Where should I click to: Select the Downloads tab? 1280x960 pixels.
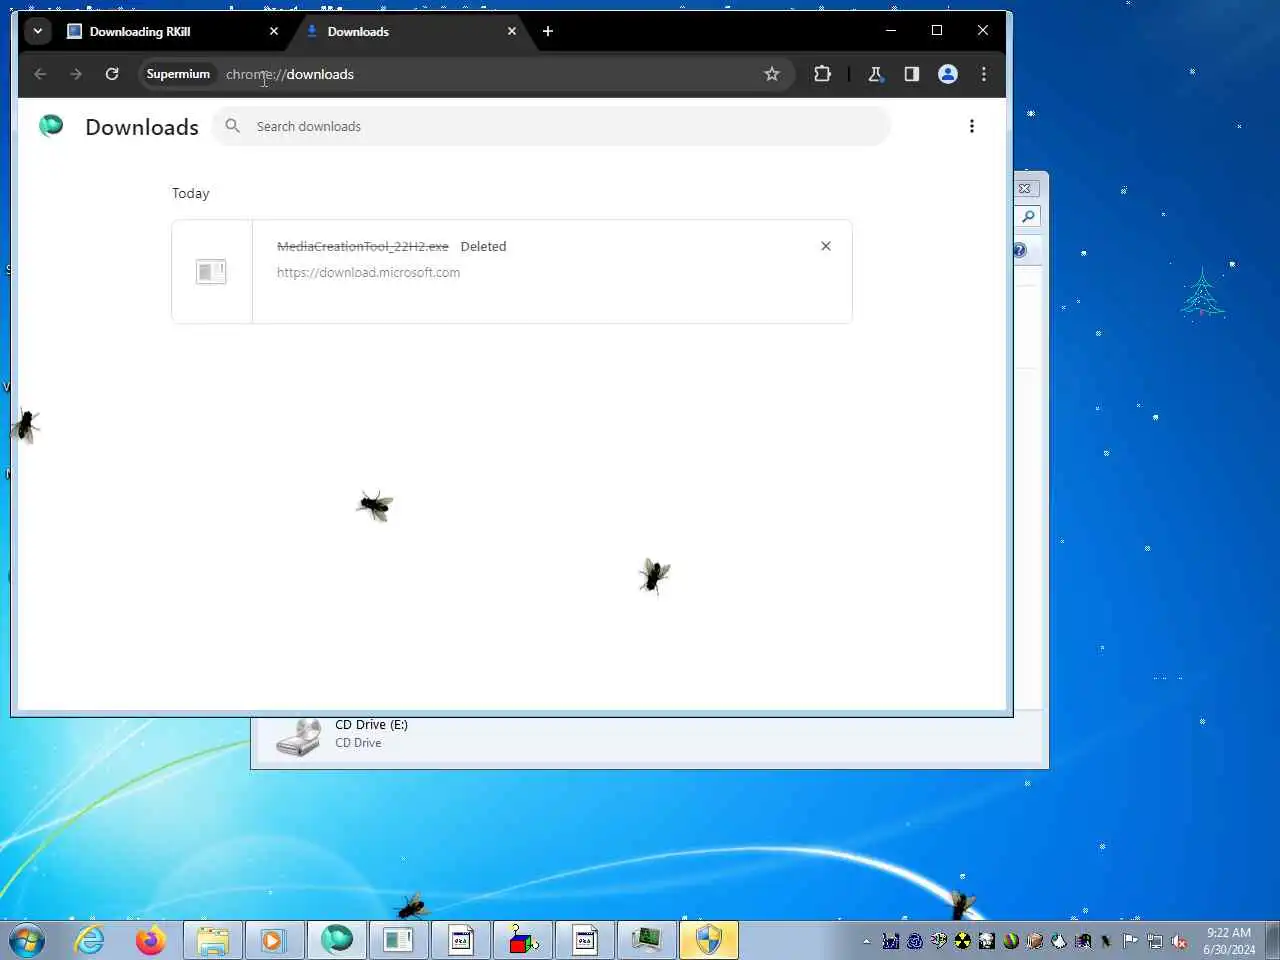[410, 31]
